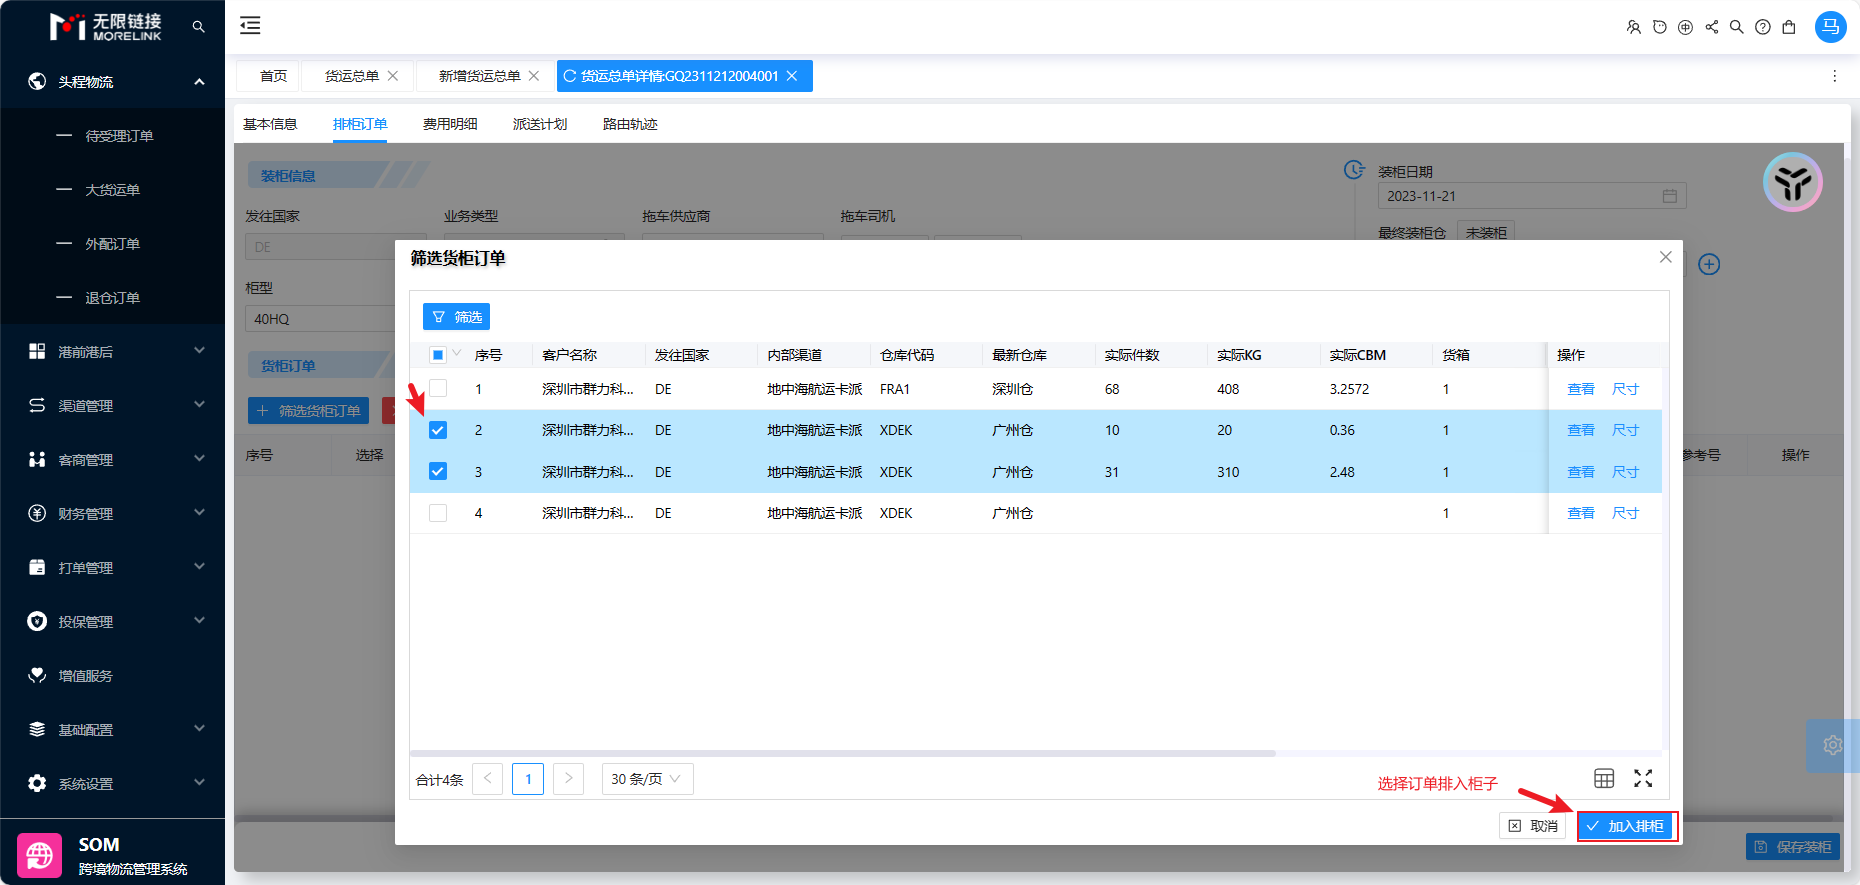Switch to the 路由轨迹 tab
1860x885 pixels.
tap(630, 124)
